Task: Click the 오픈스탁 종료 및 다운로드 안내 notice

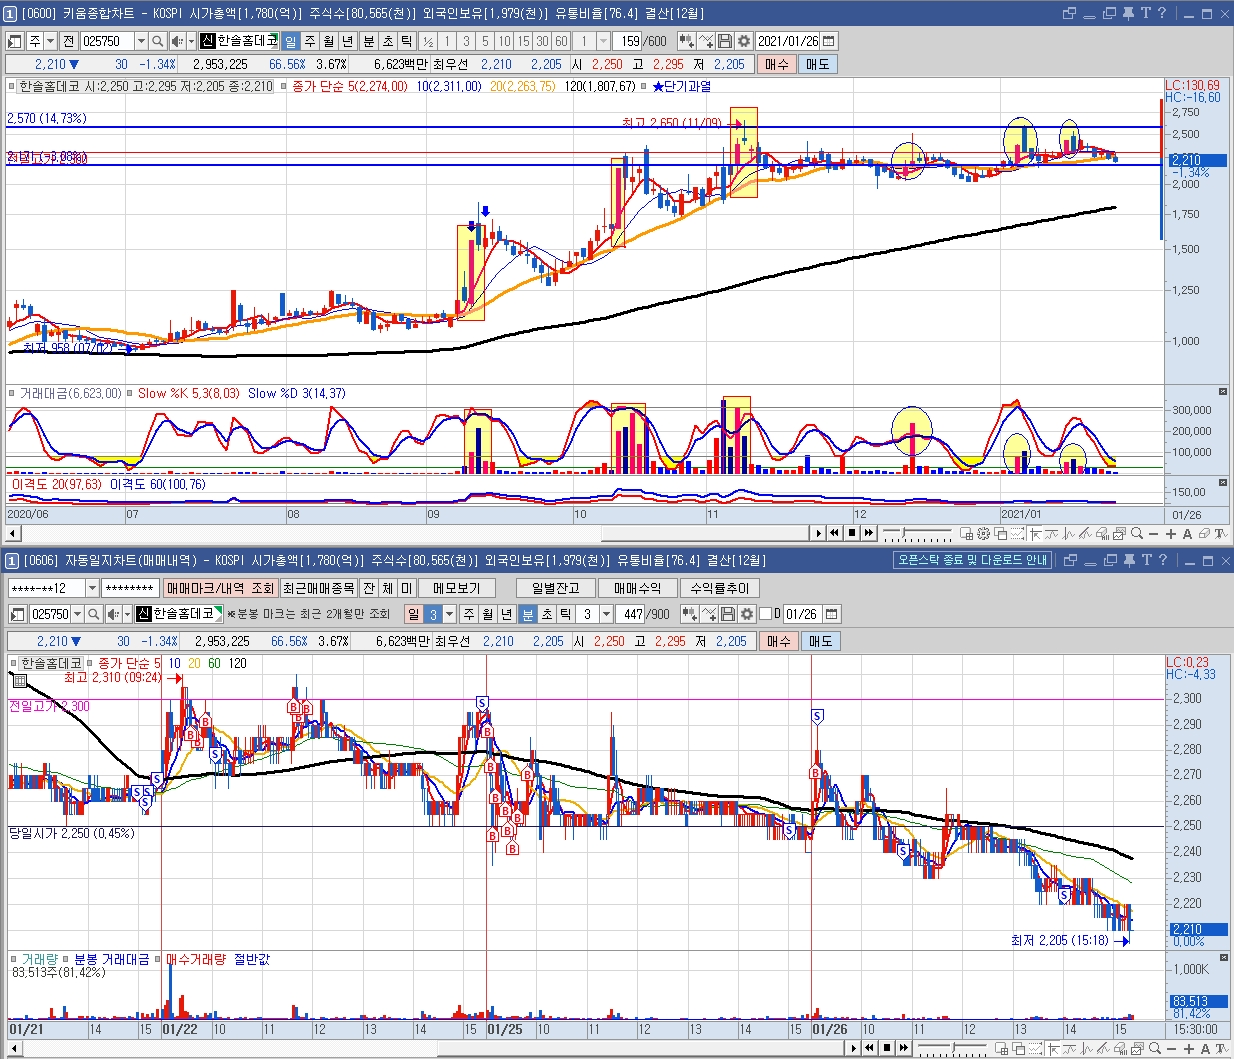Action: pos(972,560)
